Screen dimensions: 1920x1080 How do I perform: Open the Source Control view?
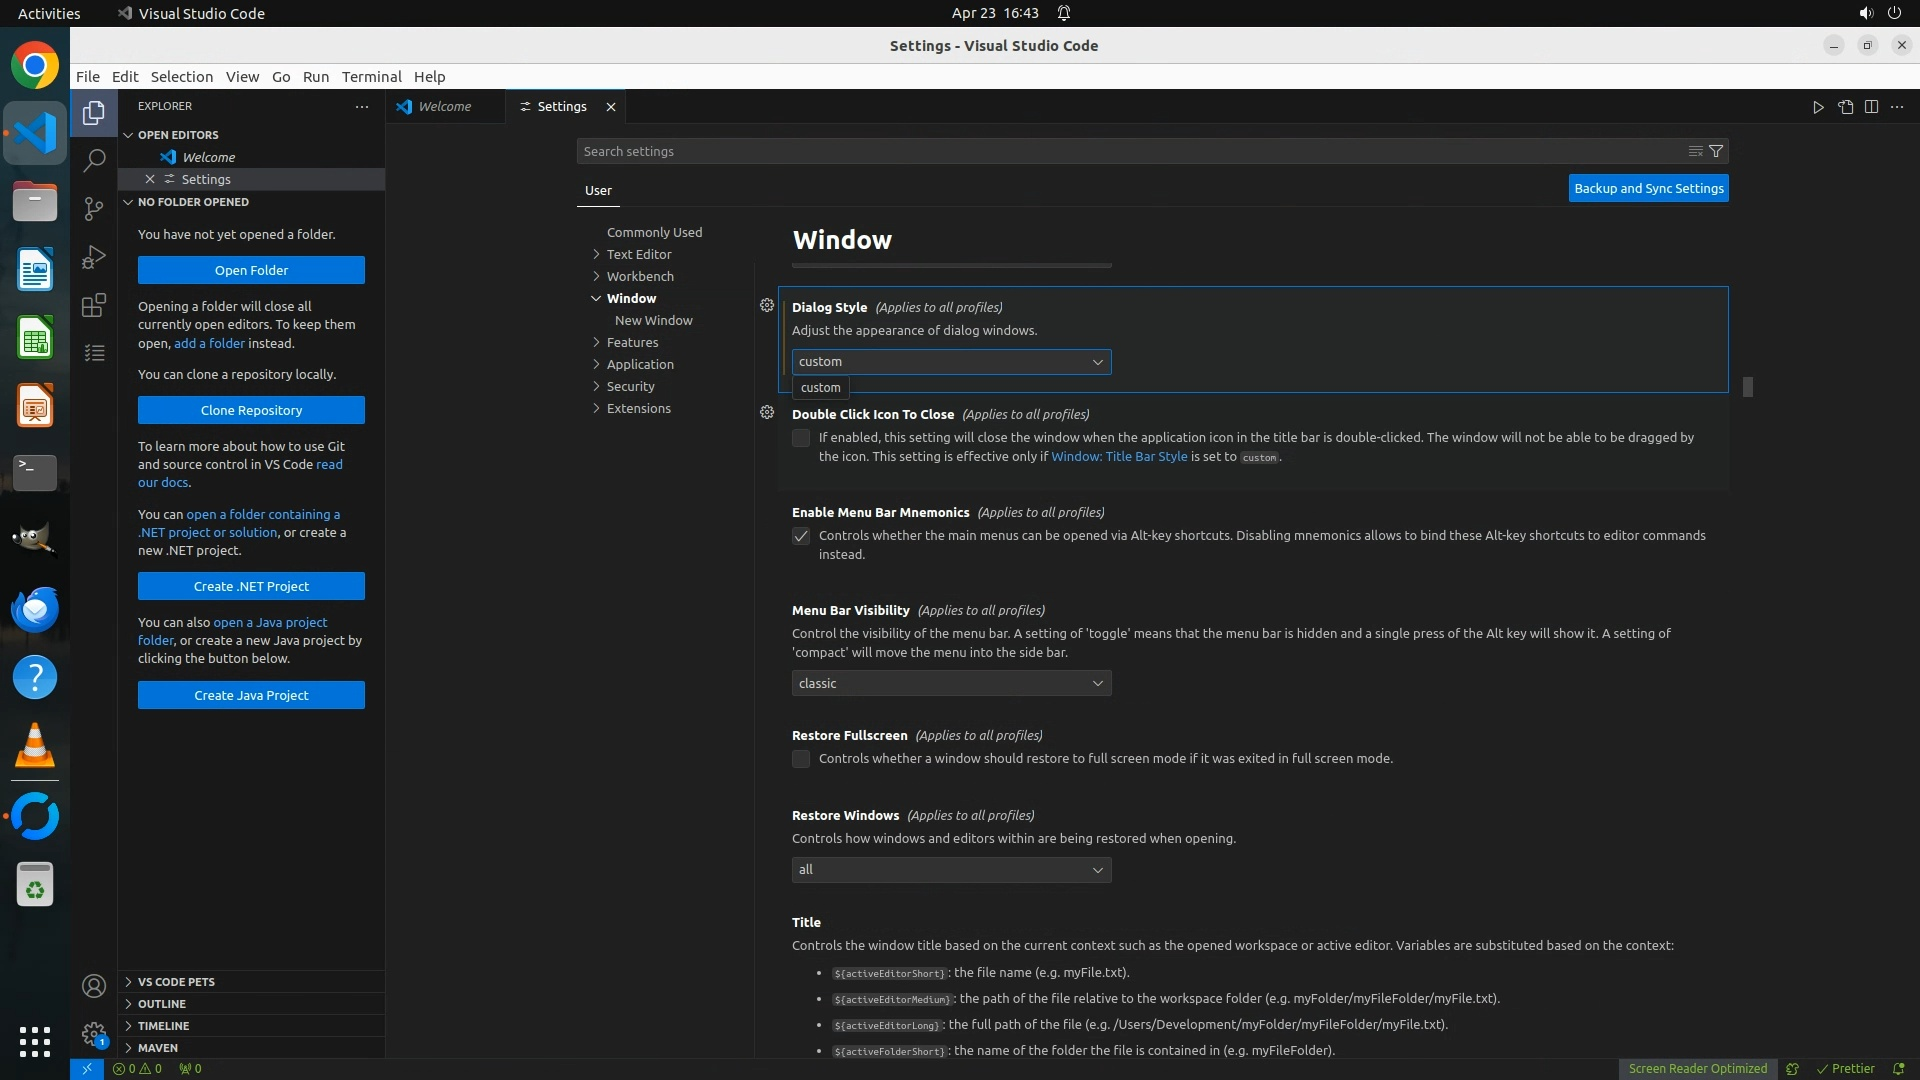pos(94,208)
